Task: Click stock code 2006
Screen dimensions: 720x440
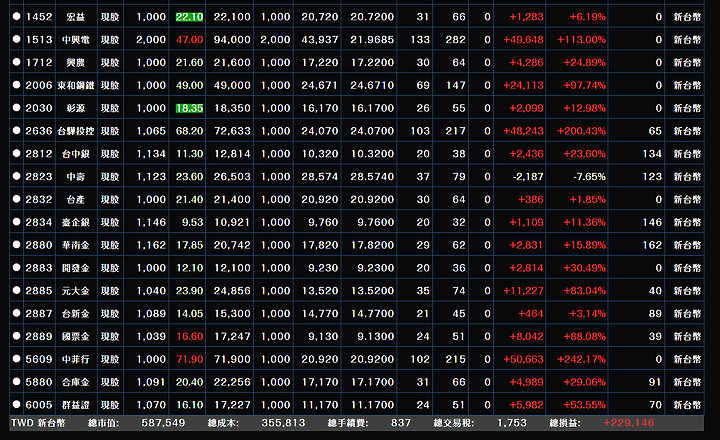Action: [39, 85]
